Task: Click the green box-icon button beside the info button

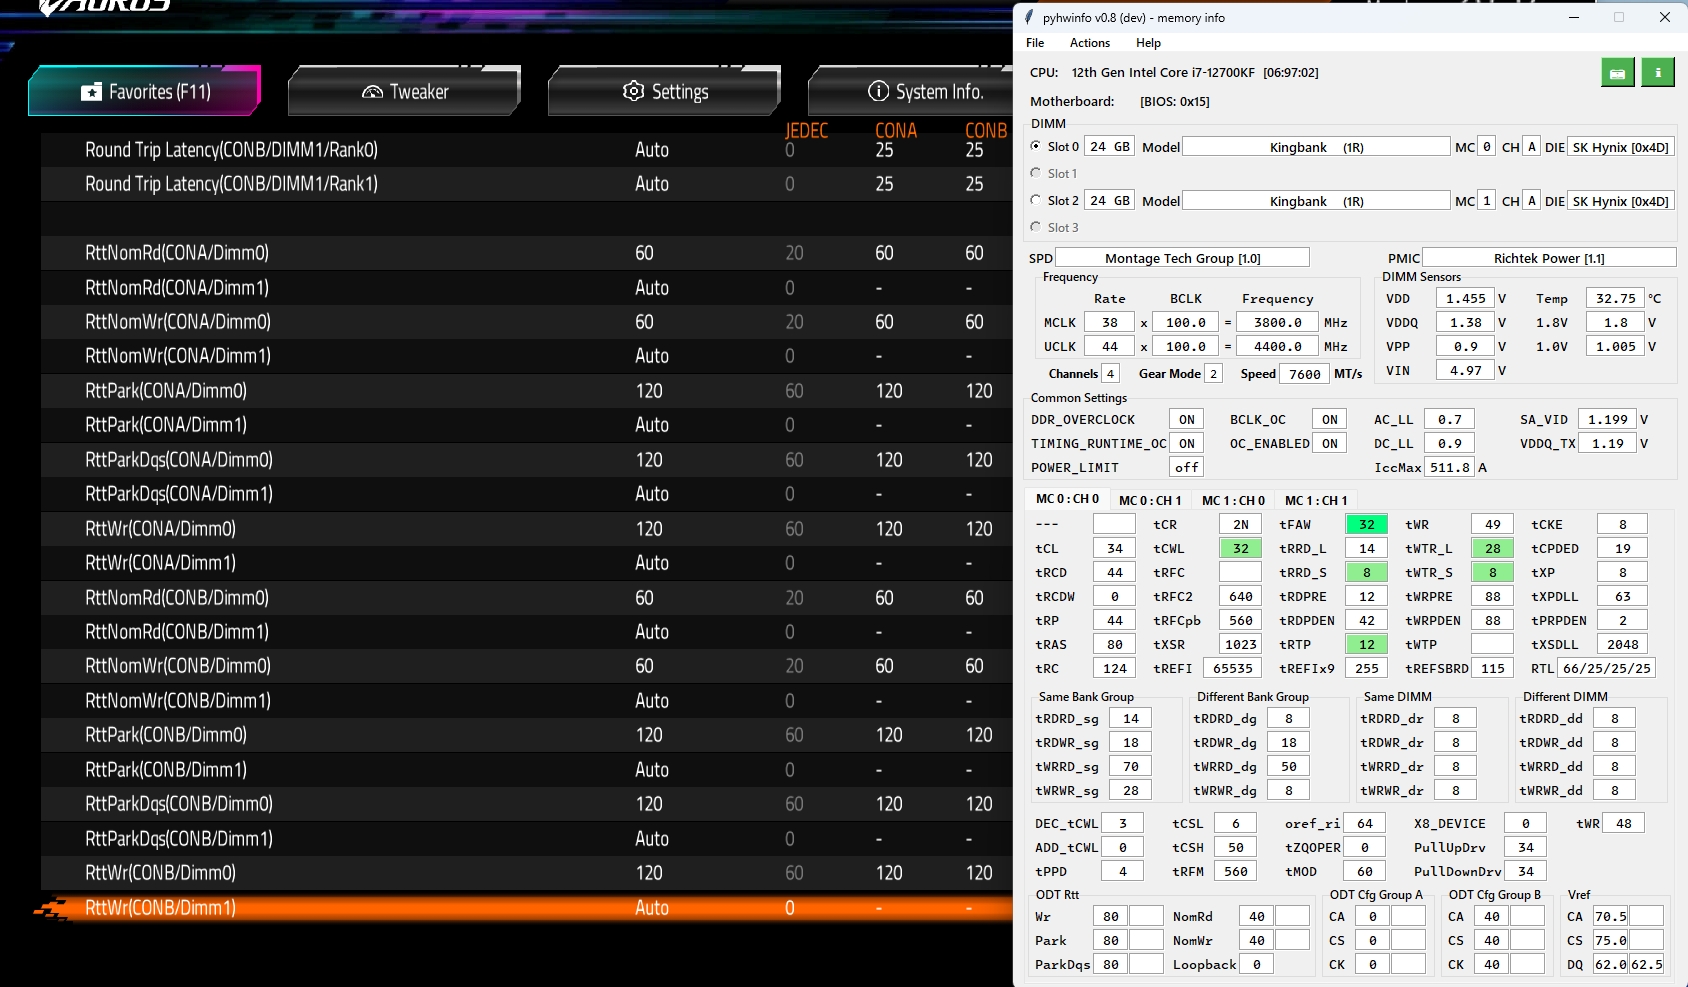Action: [x=1617, y=72]
